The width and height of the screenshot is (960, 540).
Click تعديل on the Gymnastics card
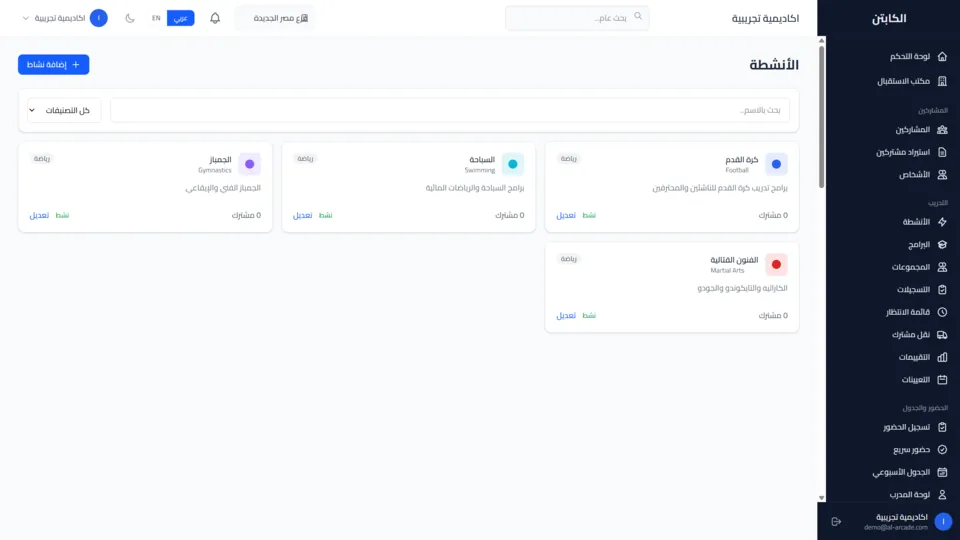pos(39,215)
